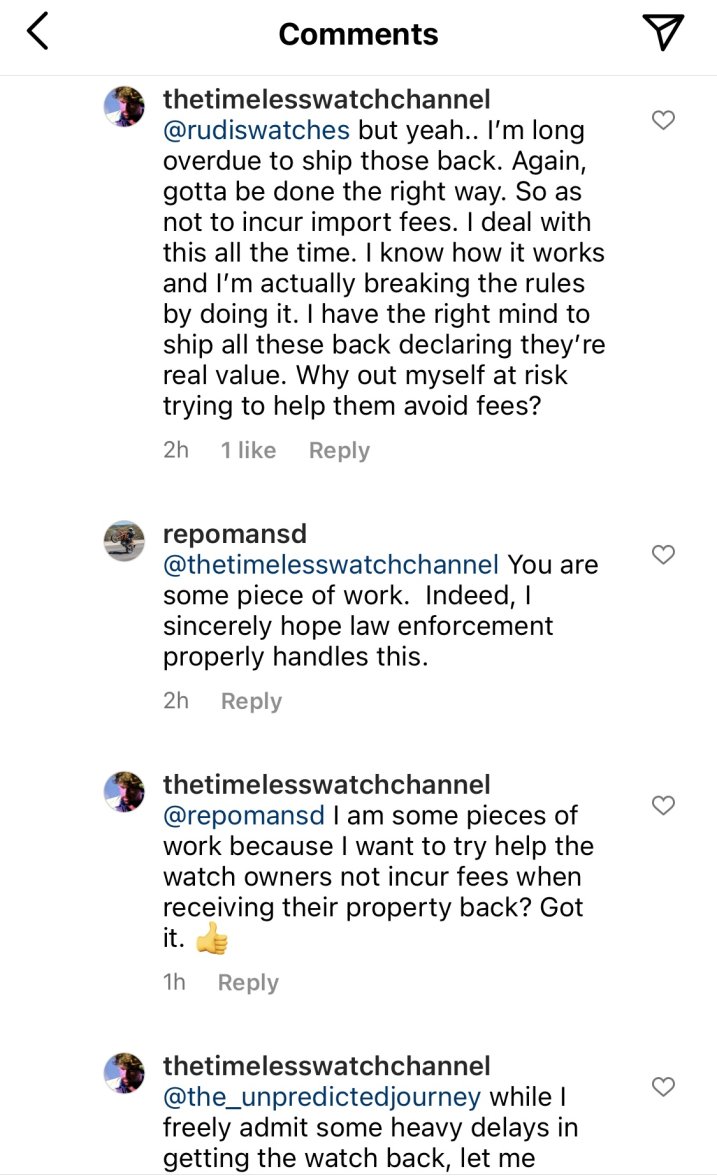The height and width of the screenshot is (1176, 717).
Task: Follow the @repomansd mention link
Action: coord(243,815)
